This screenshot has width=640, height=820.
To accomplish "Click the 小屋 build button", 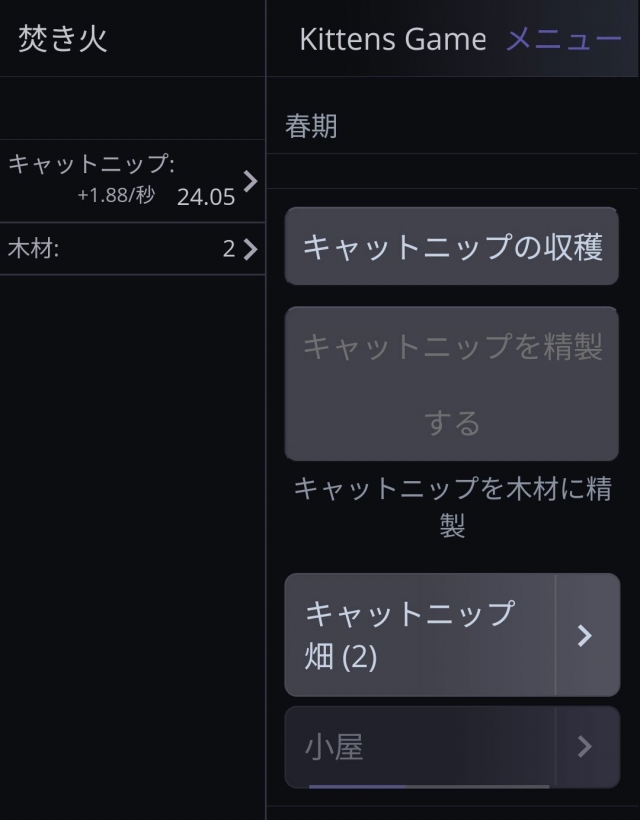I will 420,746.
